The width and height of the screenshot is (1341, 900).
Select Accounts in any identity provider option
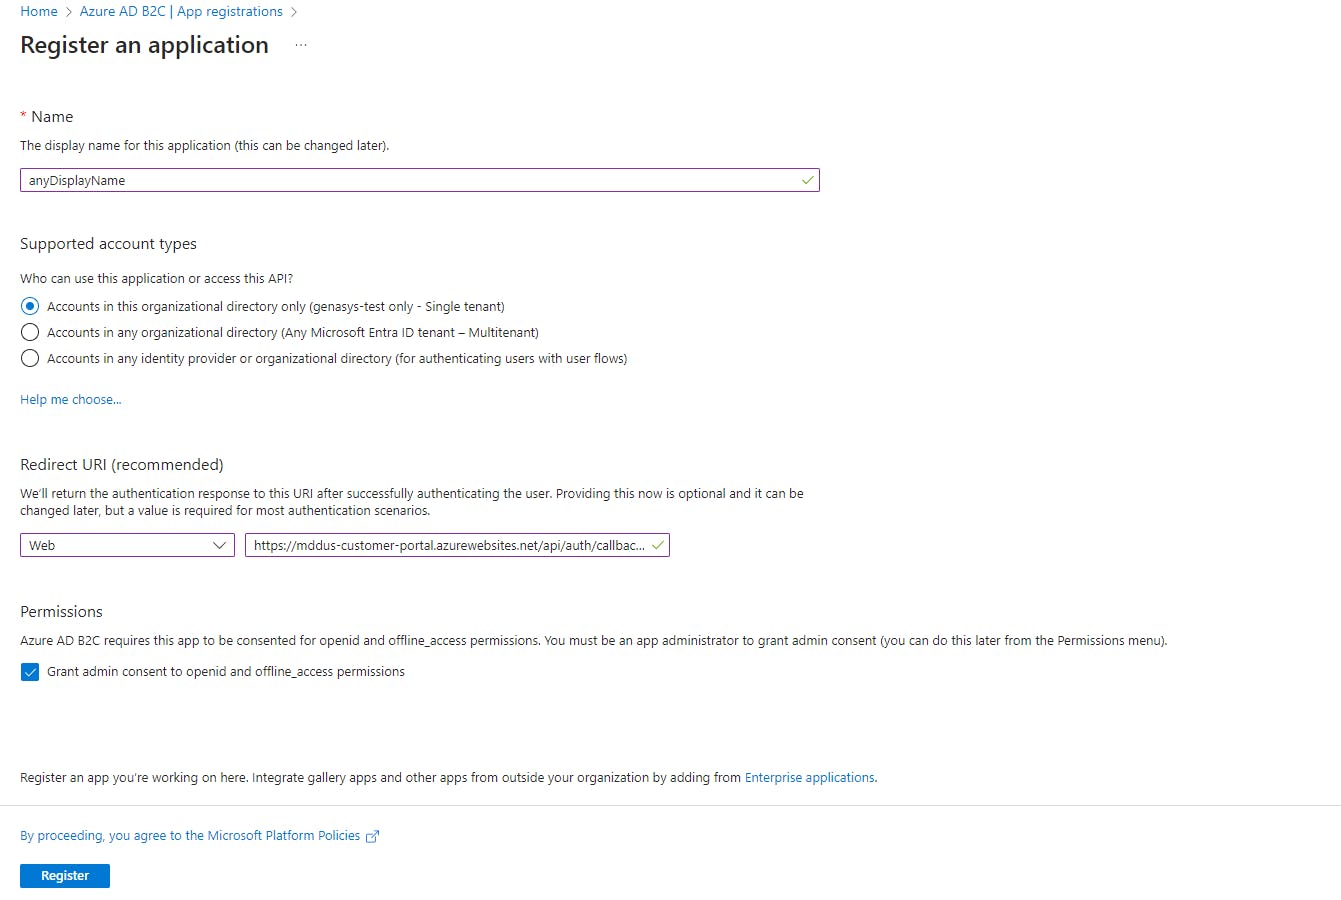(x=30, y=358)
